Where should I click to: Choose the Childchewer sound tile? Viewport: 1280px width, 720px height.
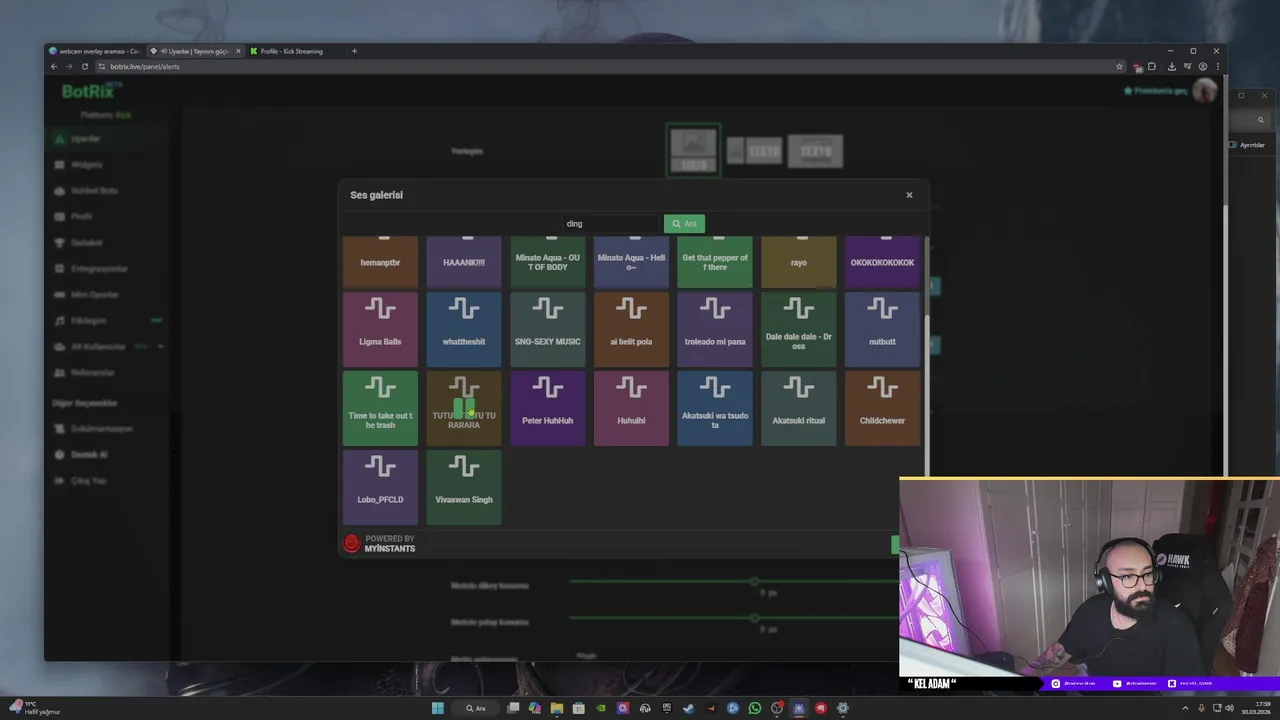point(882,408)
